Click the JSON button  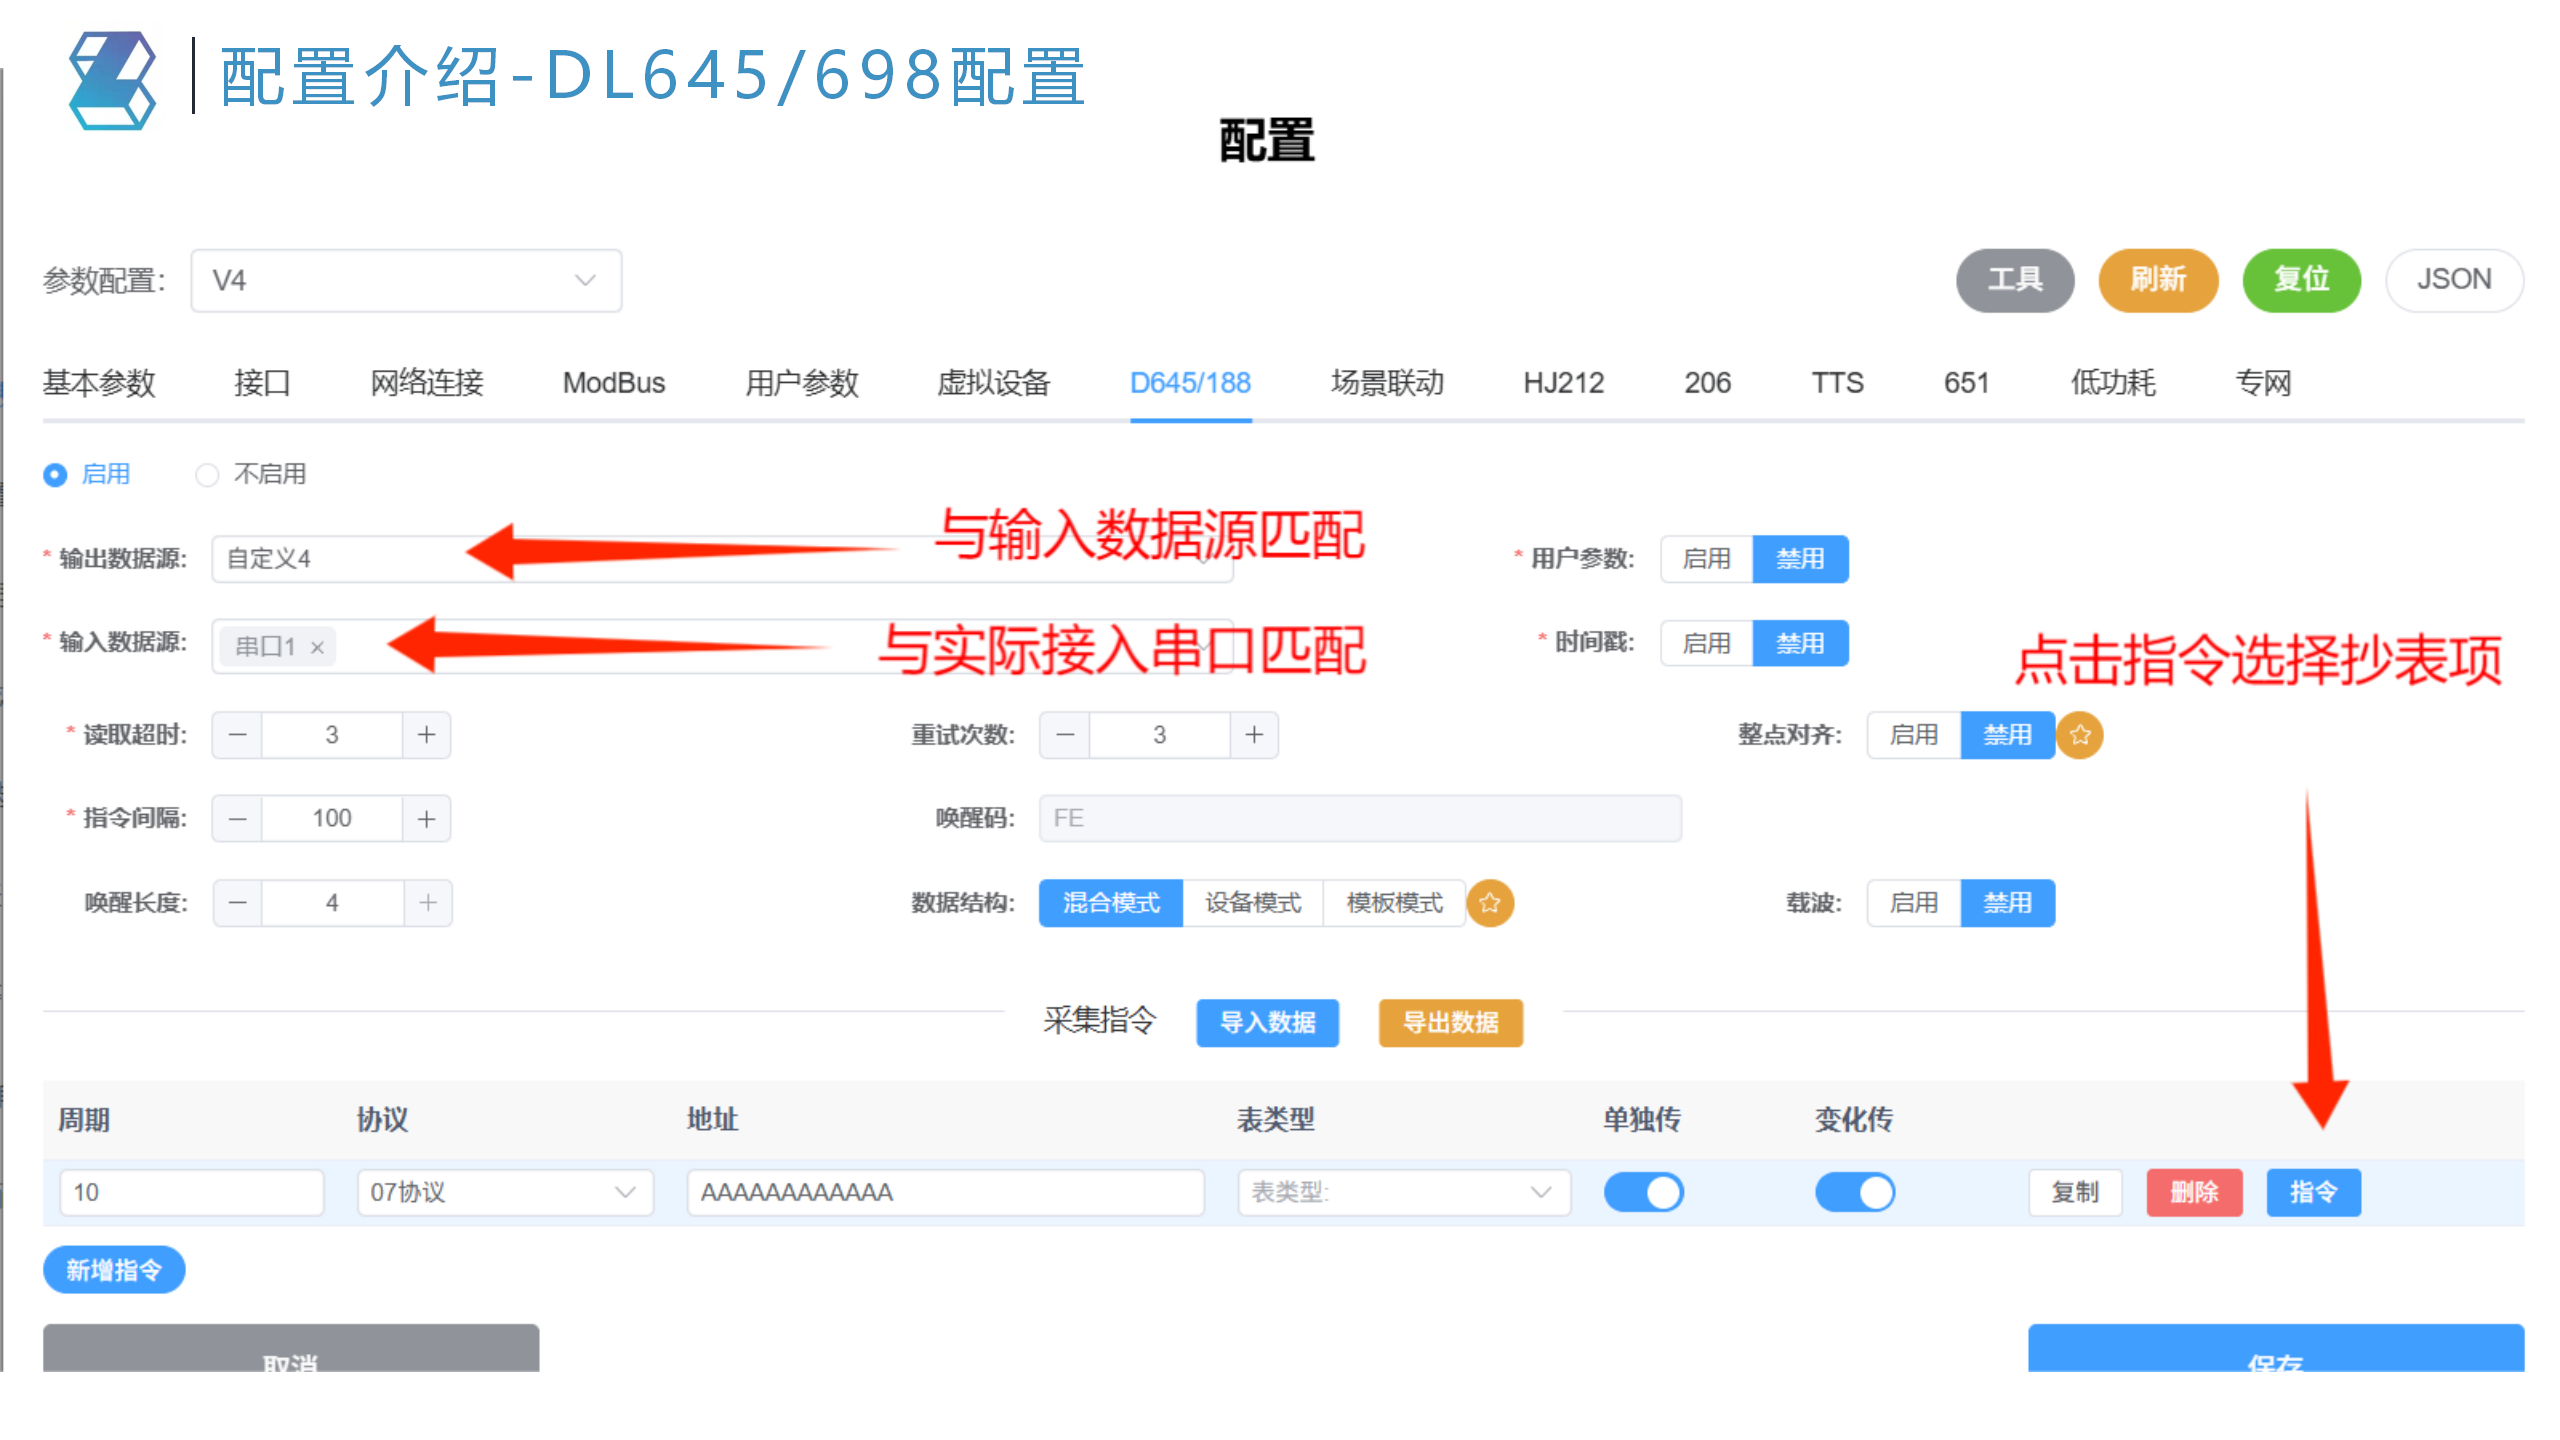pos(2454,280)
